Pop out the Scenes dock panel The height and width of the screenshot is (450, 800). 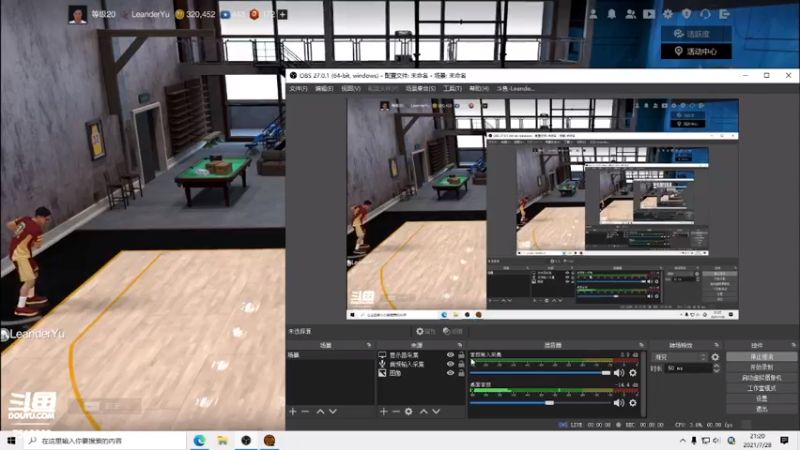pos(369,345)
